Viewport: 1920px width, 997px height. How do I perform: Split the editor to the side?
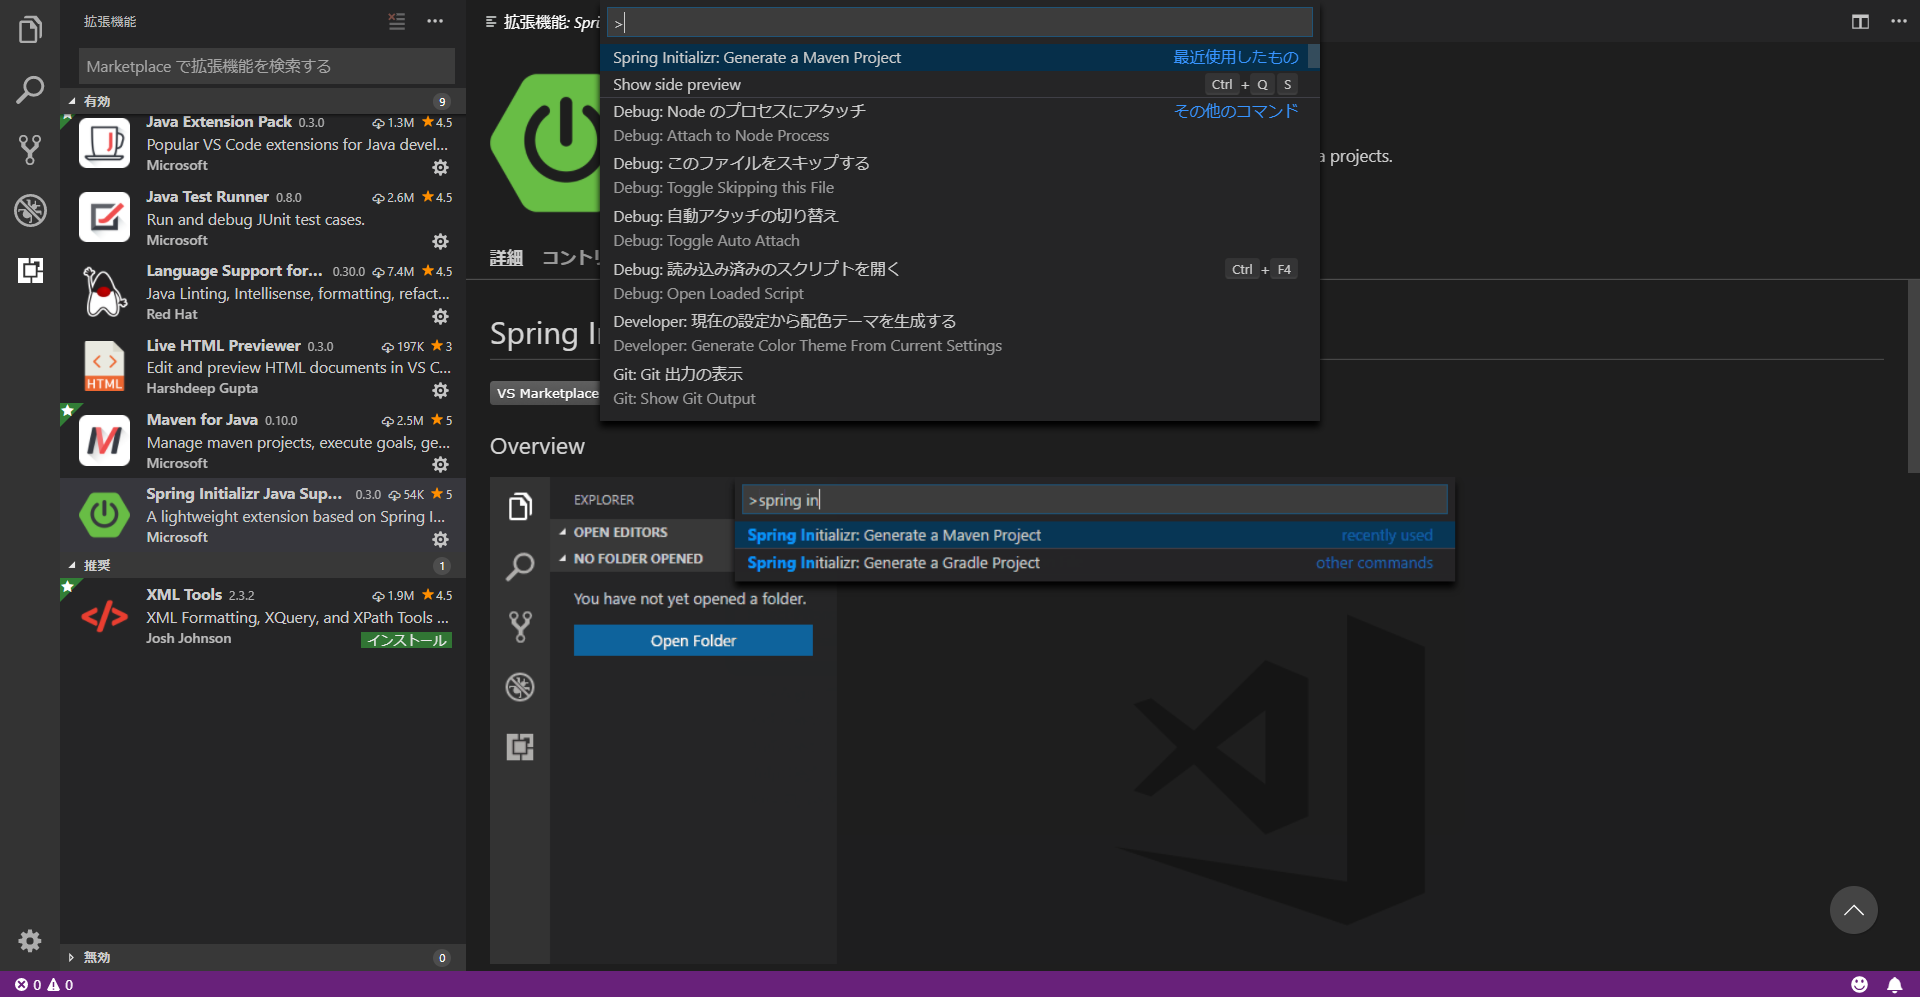1860,21
